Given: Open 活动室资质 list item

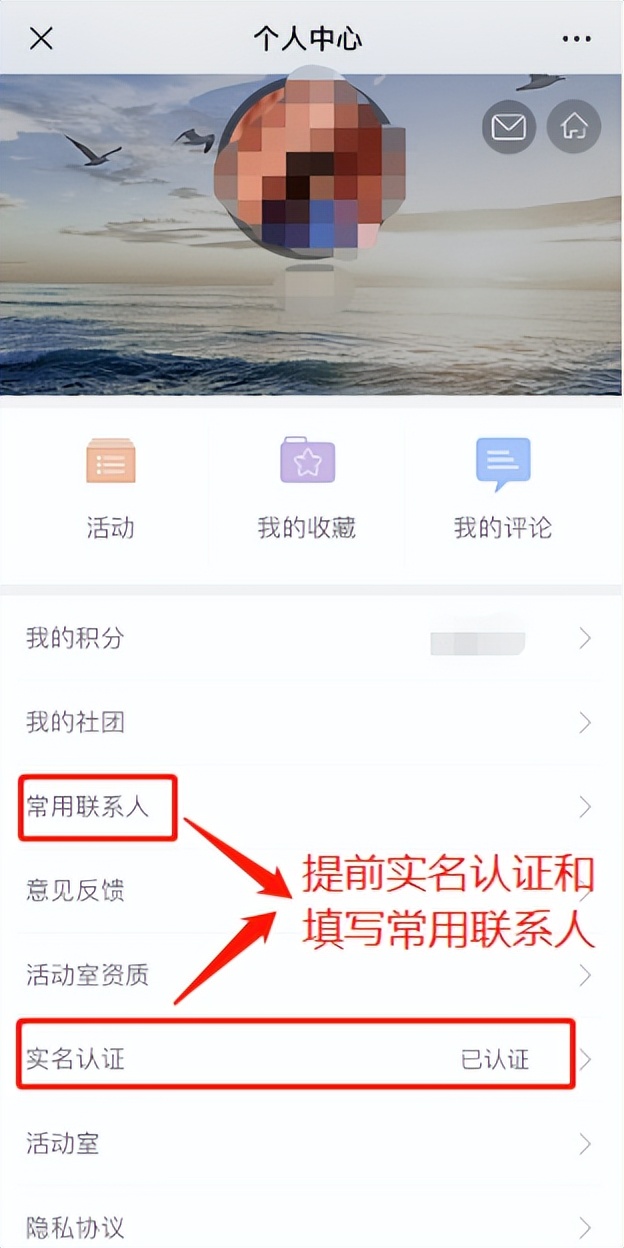Looking at the screenshot, I should tap(312, 975).
